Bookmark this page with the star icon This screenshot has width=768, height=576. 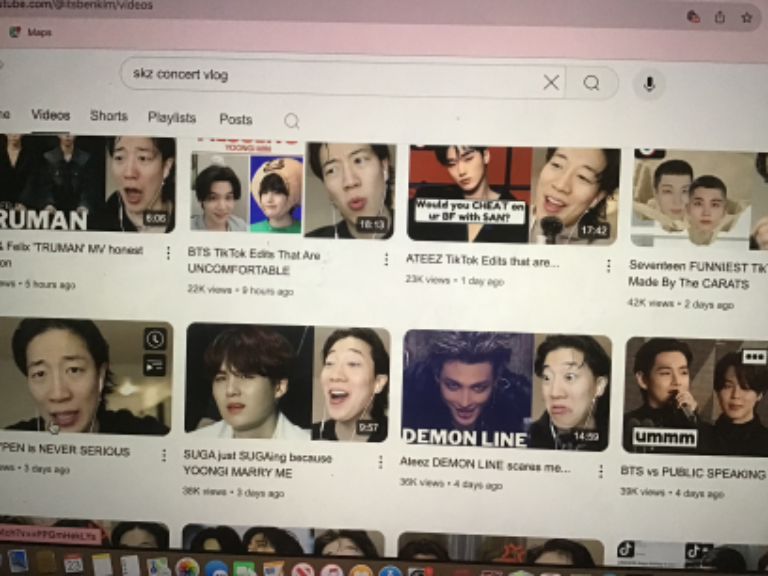pyautogui.click(x=746, y=18)
